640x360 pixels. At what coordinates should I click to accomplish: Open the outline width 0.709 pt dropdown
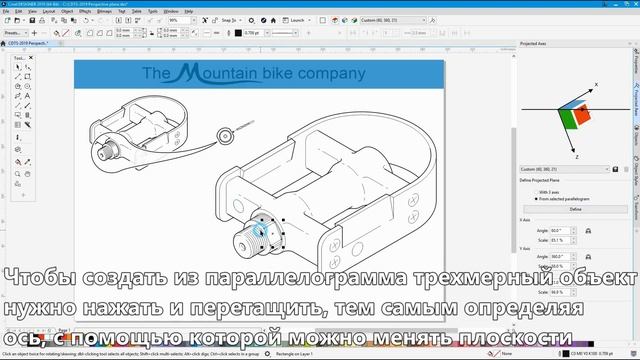click(x=267, y=33)
